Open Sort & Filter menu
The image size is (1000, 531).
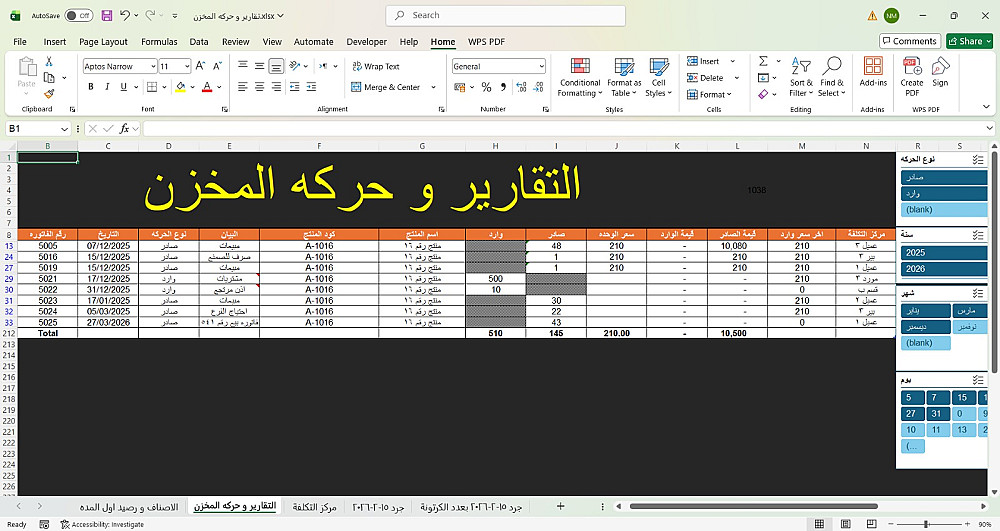[800, 77]
